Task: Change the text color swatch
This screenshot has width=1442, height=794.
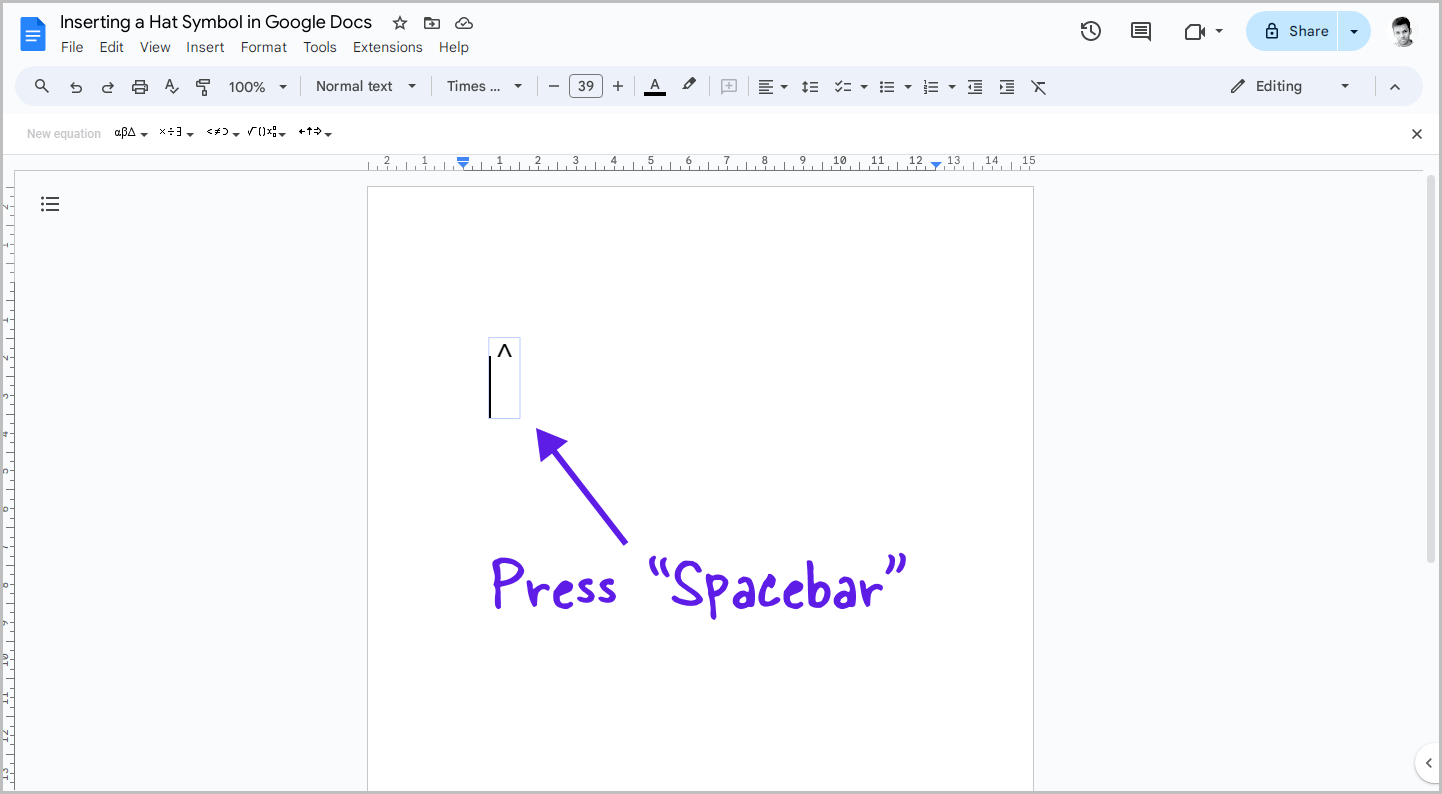Action: coord(655,86)
